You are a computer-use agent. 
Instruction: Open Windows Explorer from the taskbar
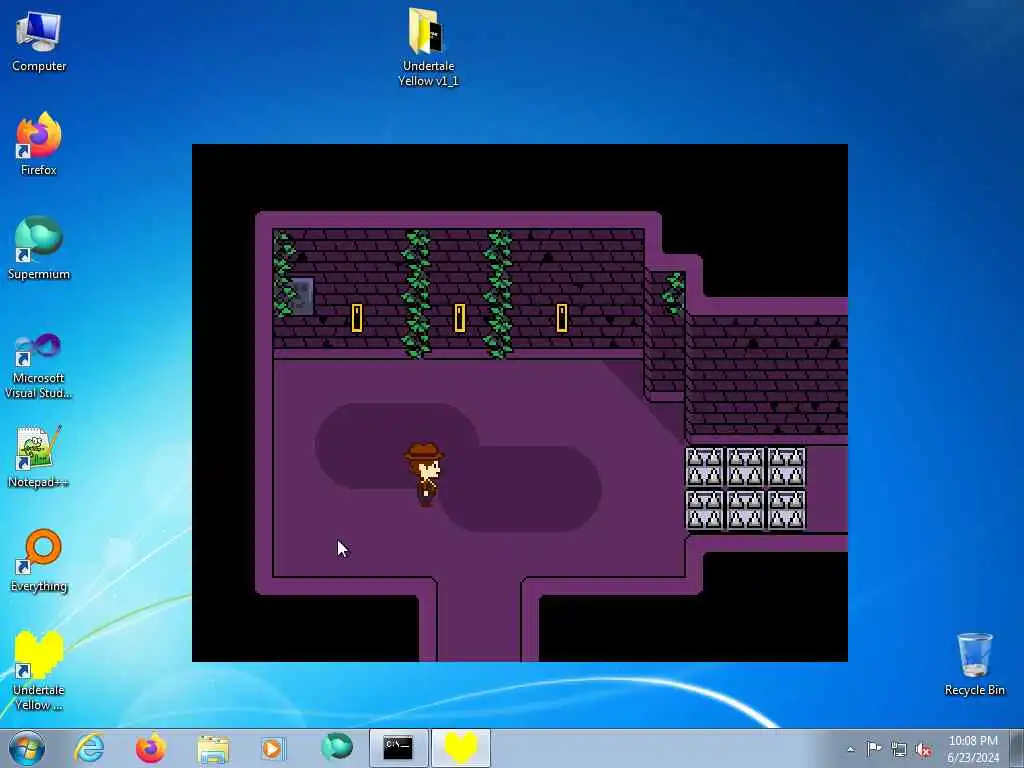pyautogui.click(x=213, y=748)
